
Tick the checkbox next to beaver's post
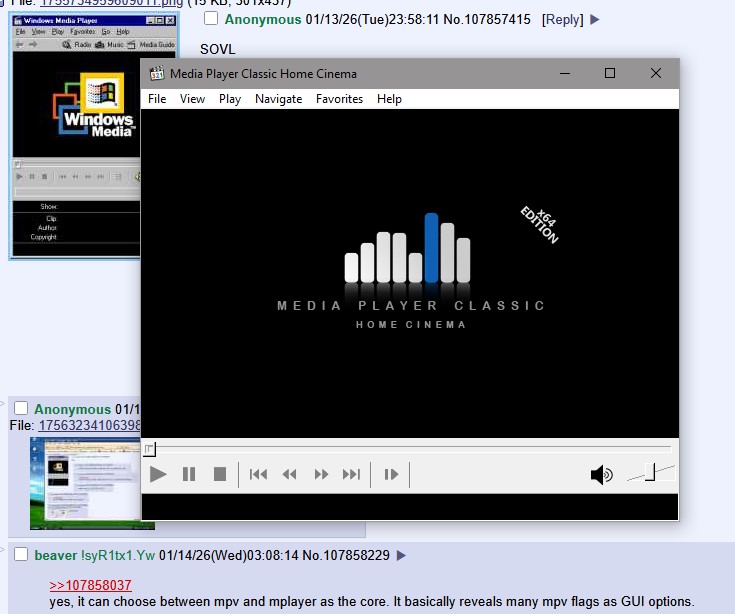(21, 554)
